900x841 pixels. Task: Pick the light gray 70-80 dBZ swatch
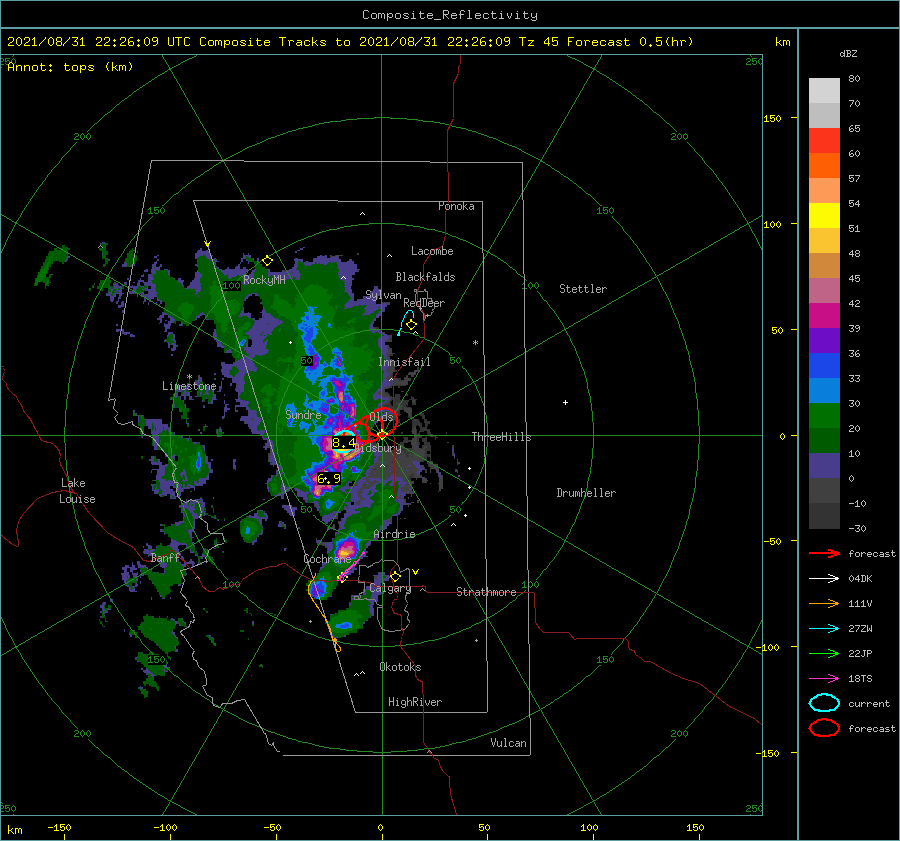click(x=824, y=91)
